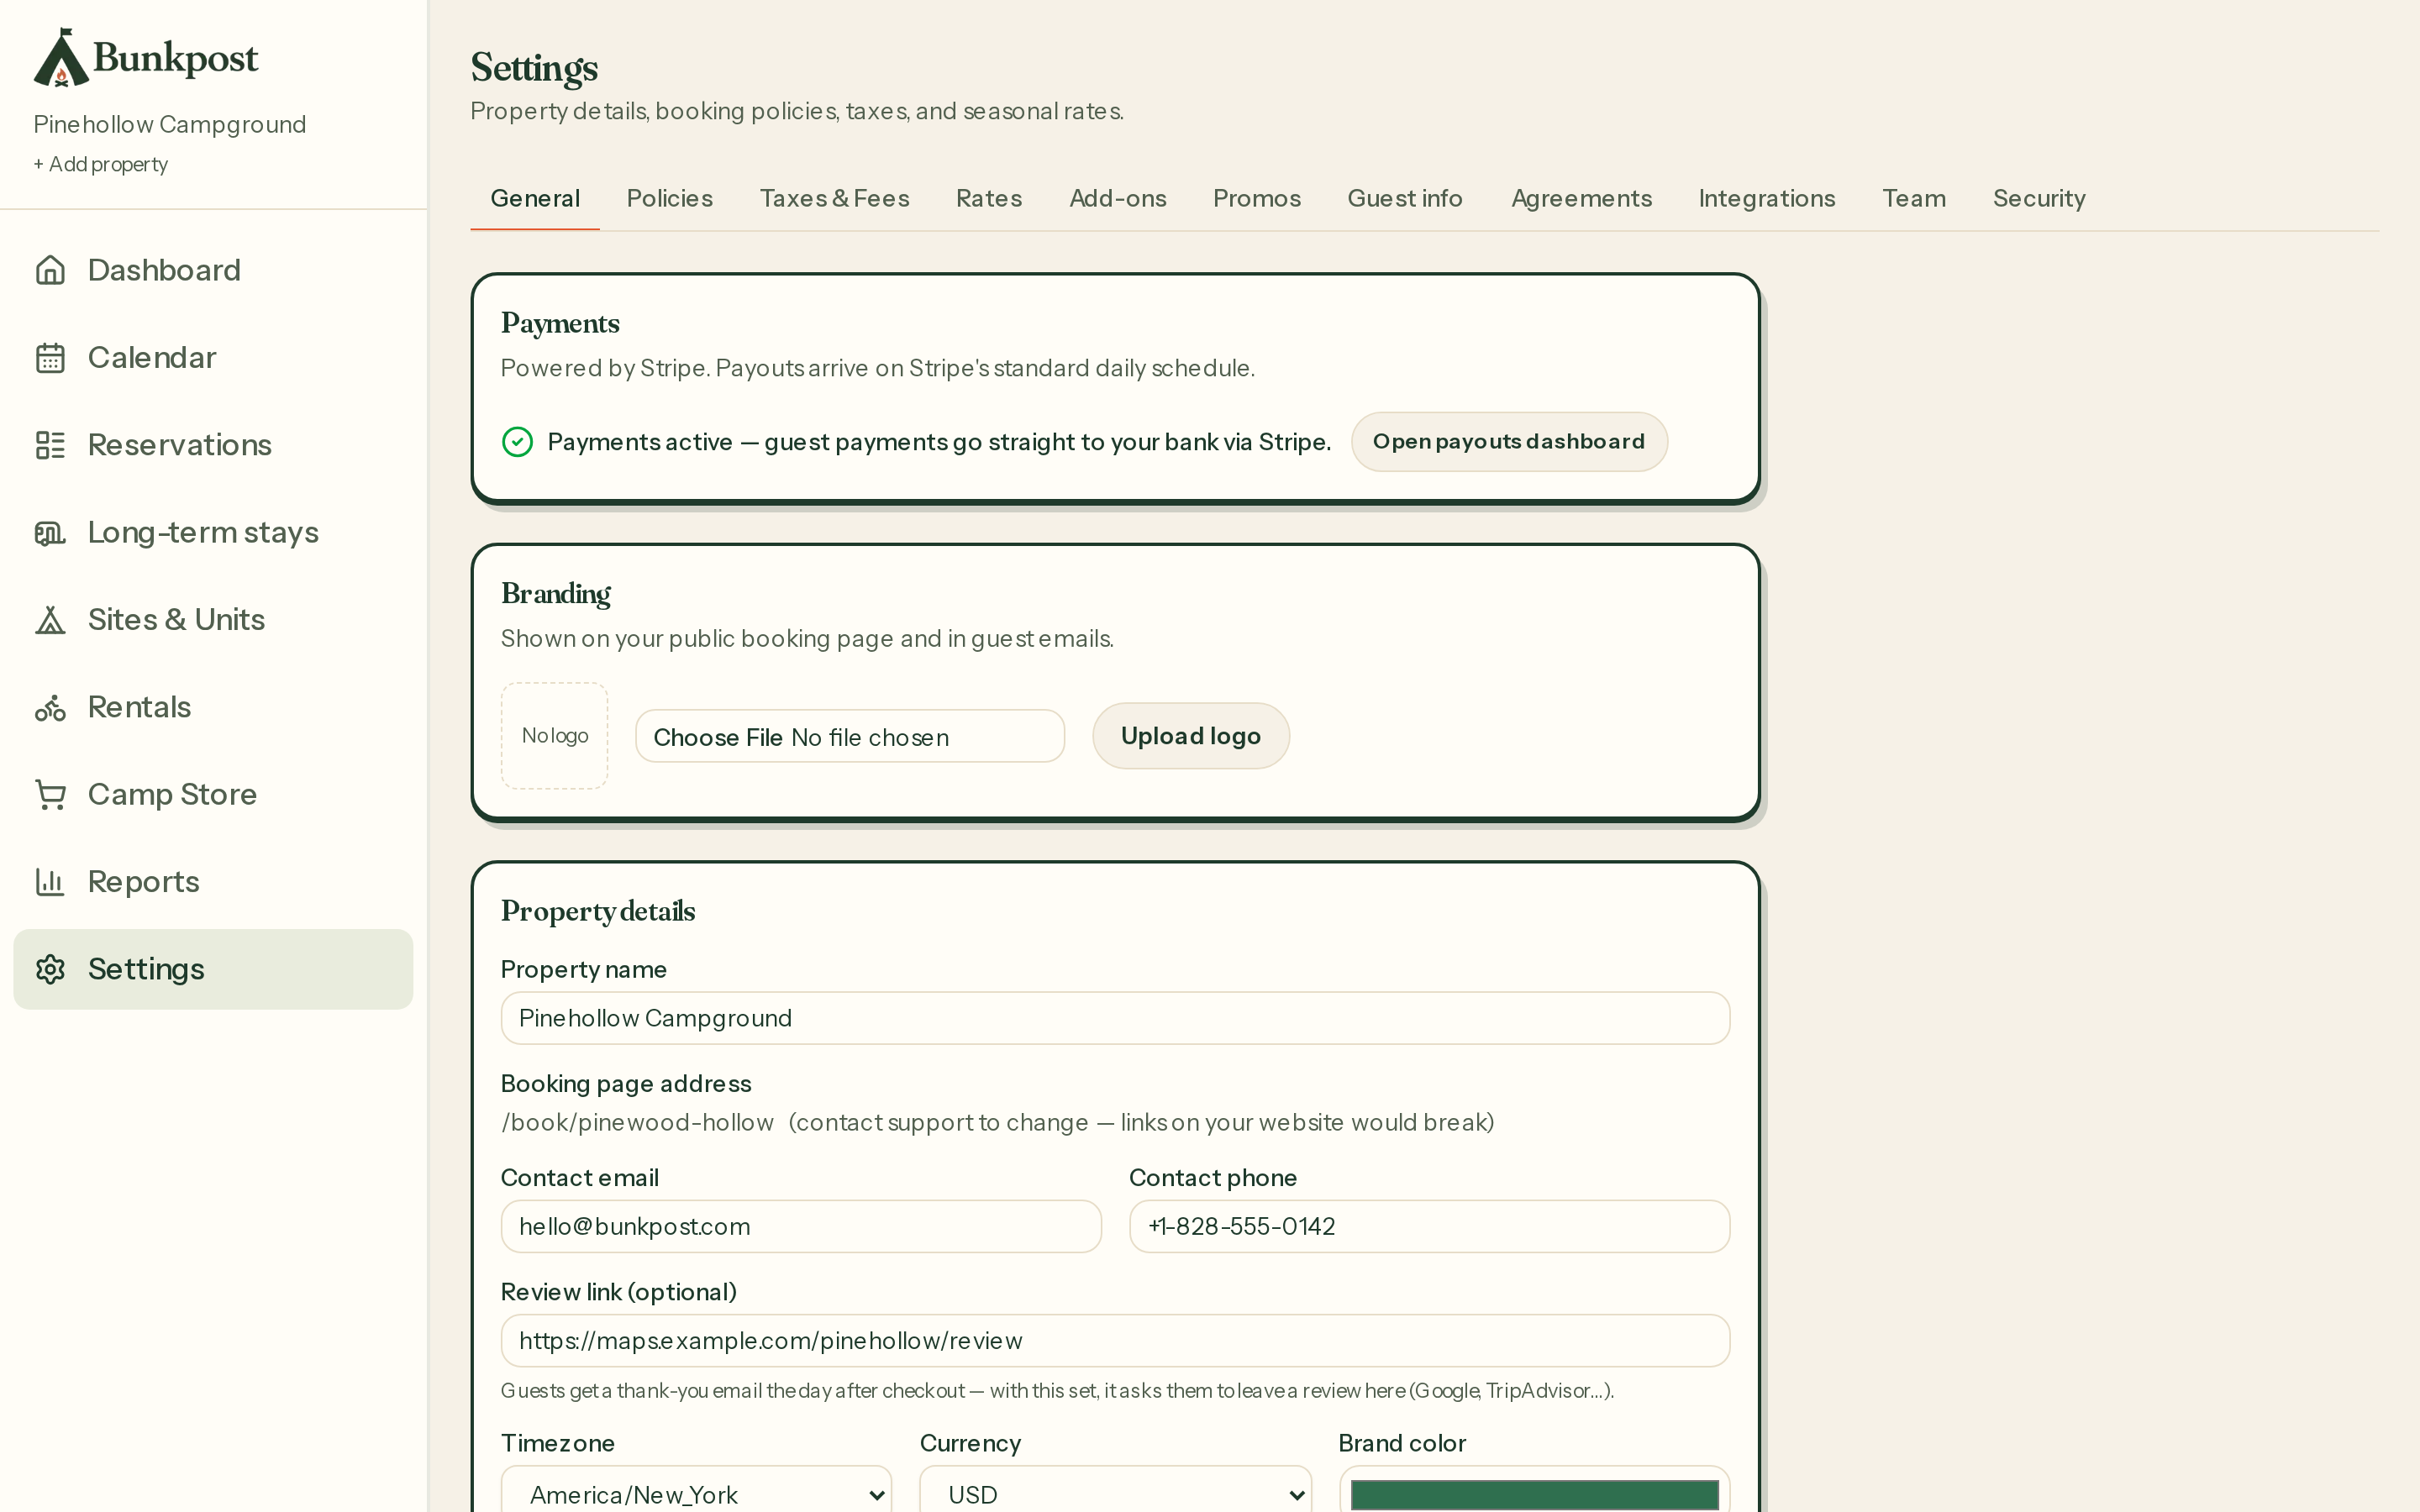
Task: Click the Review link input field
Action: click(x=1115, y=1341)
